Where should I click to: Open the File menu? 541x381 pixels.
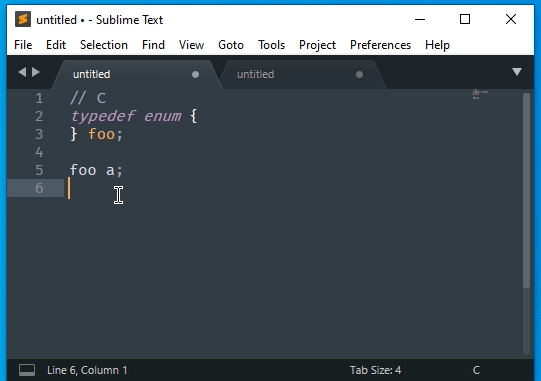(x=23, y=45)
